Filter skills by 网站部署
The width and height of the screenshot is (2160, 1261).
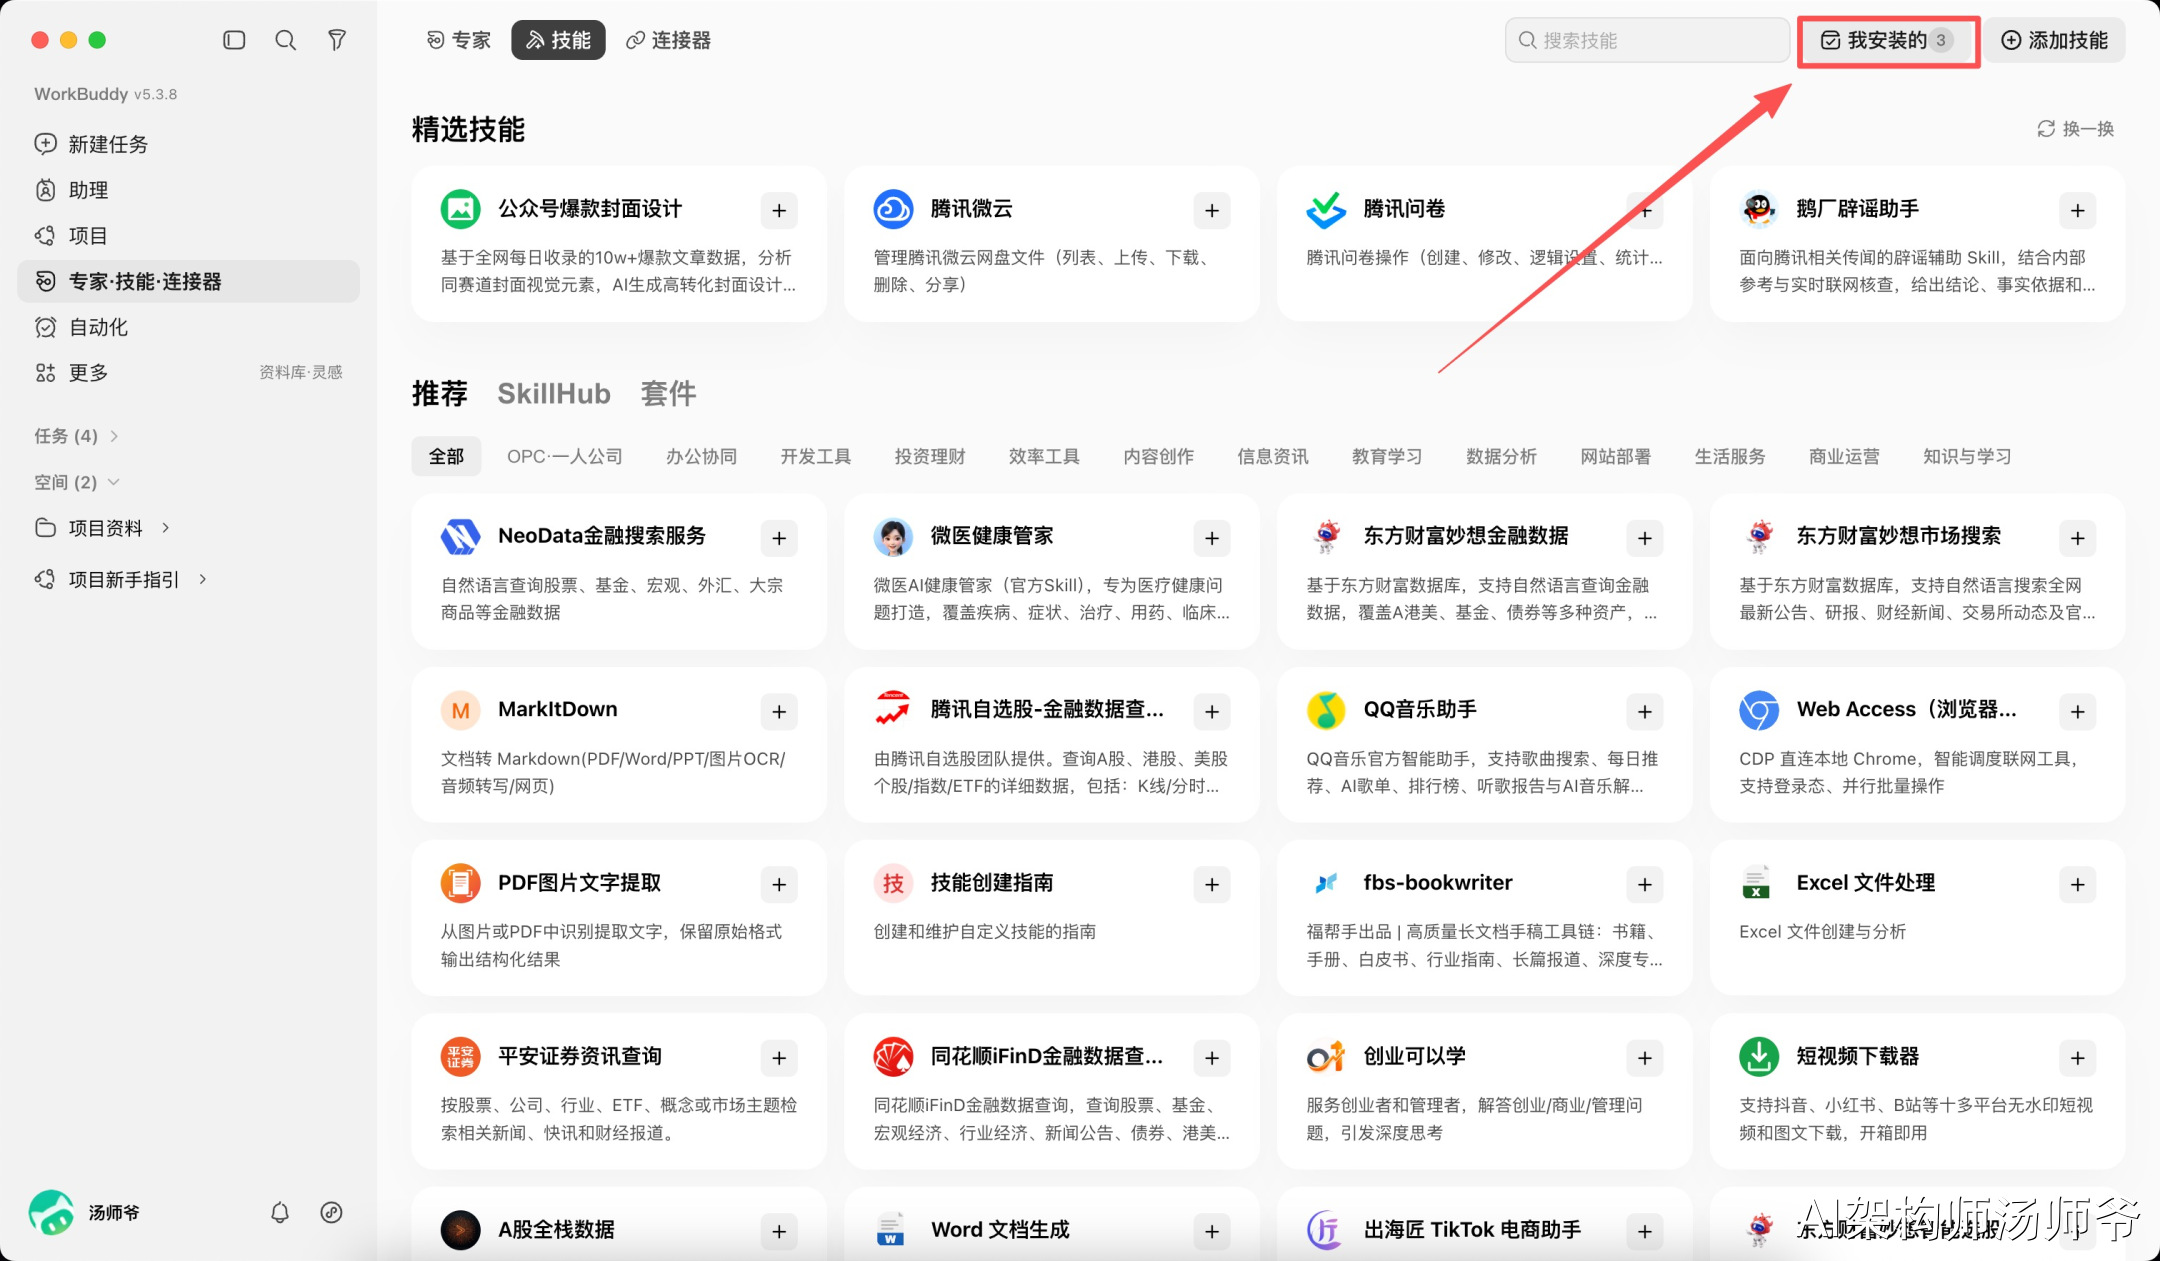click(x=1616, y=457)
